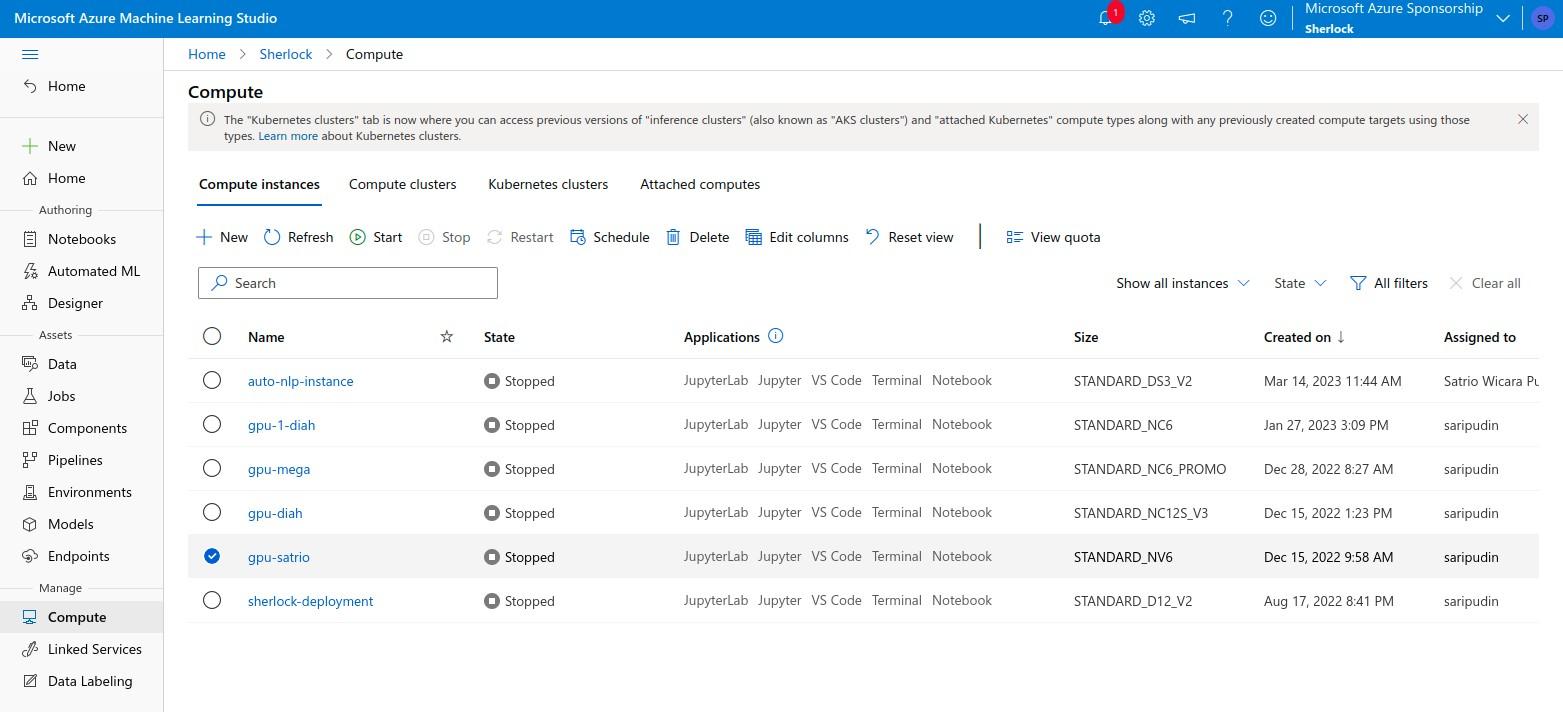
Task: Click the Search instances field
Action: pyautogui.click(x=348, y=283)
